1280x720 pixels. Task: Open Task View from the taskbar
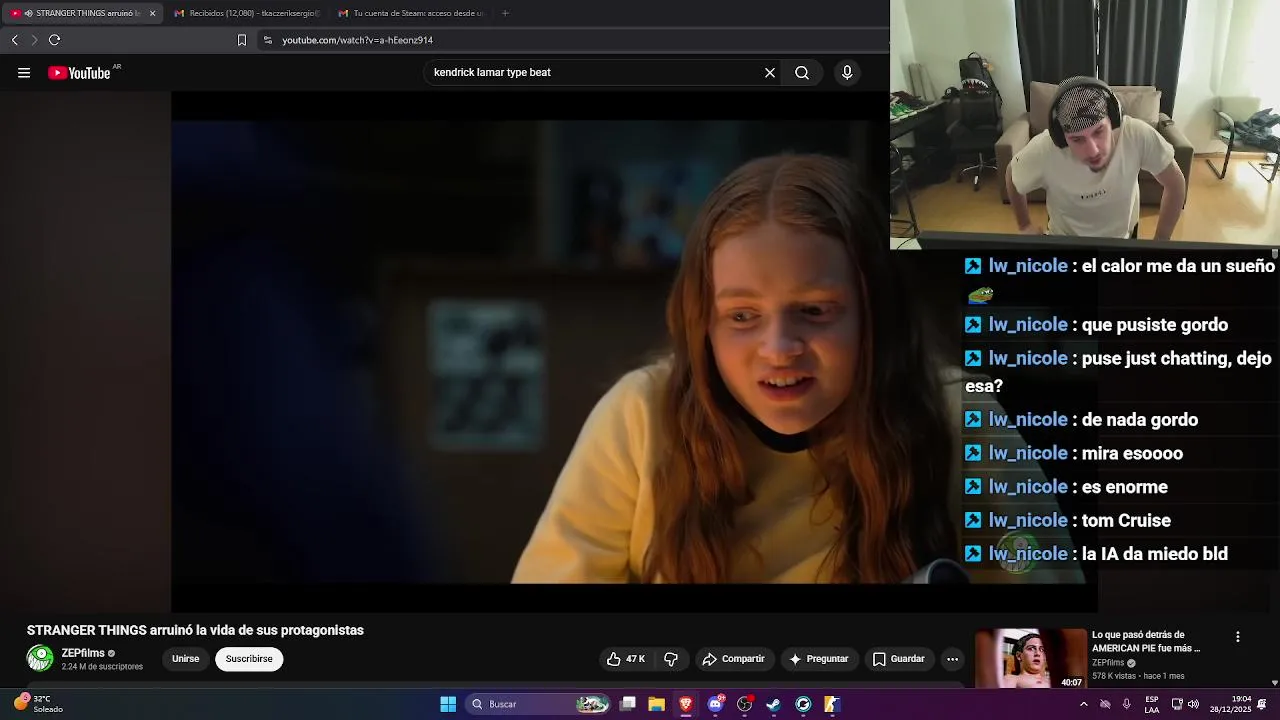(628, 704)
